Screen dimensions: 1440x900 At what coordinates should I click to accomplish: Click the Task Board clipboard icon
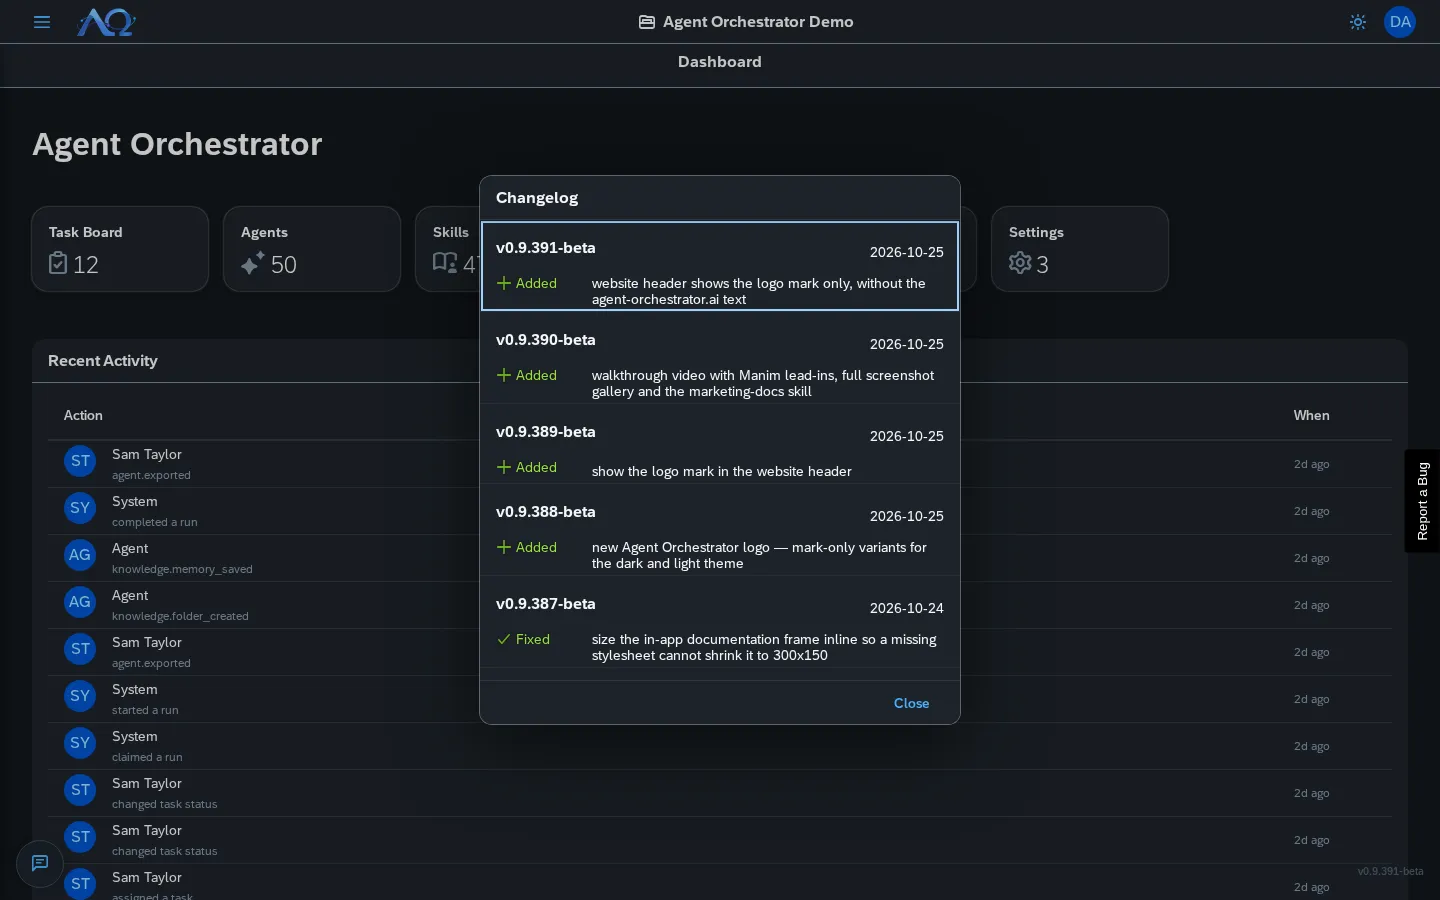[x=58, y=263]
